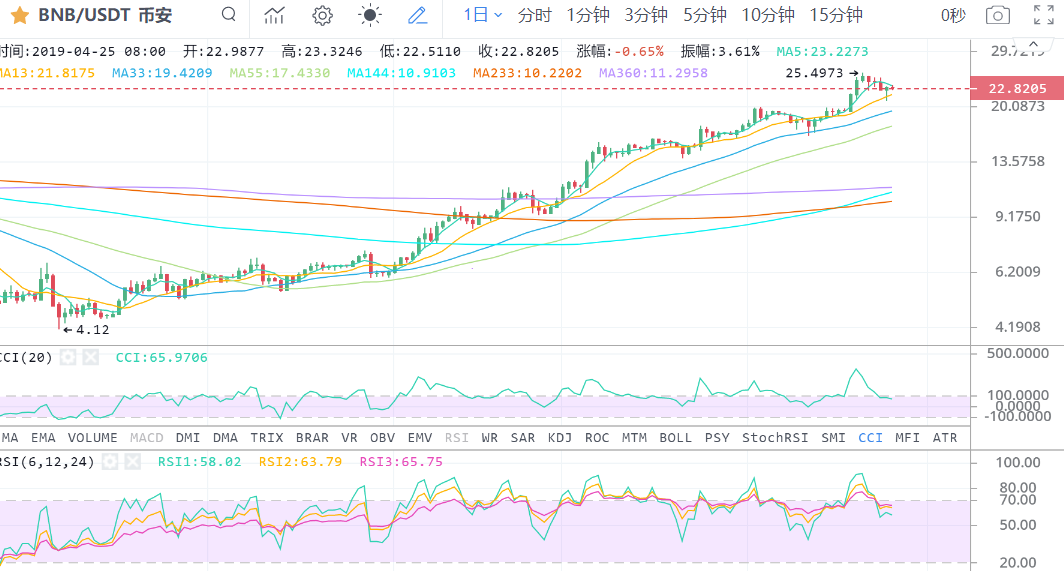Take a chart screenshot with camera icon

click(997, 15)
